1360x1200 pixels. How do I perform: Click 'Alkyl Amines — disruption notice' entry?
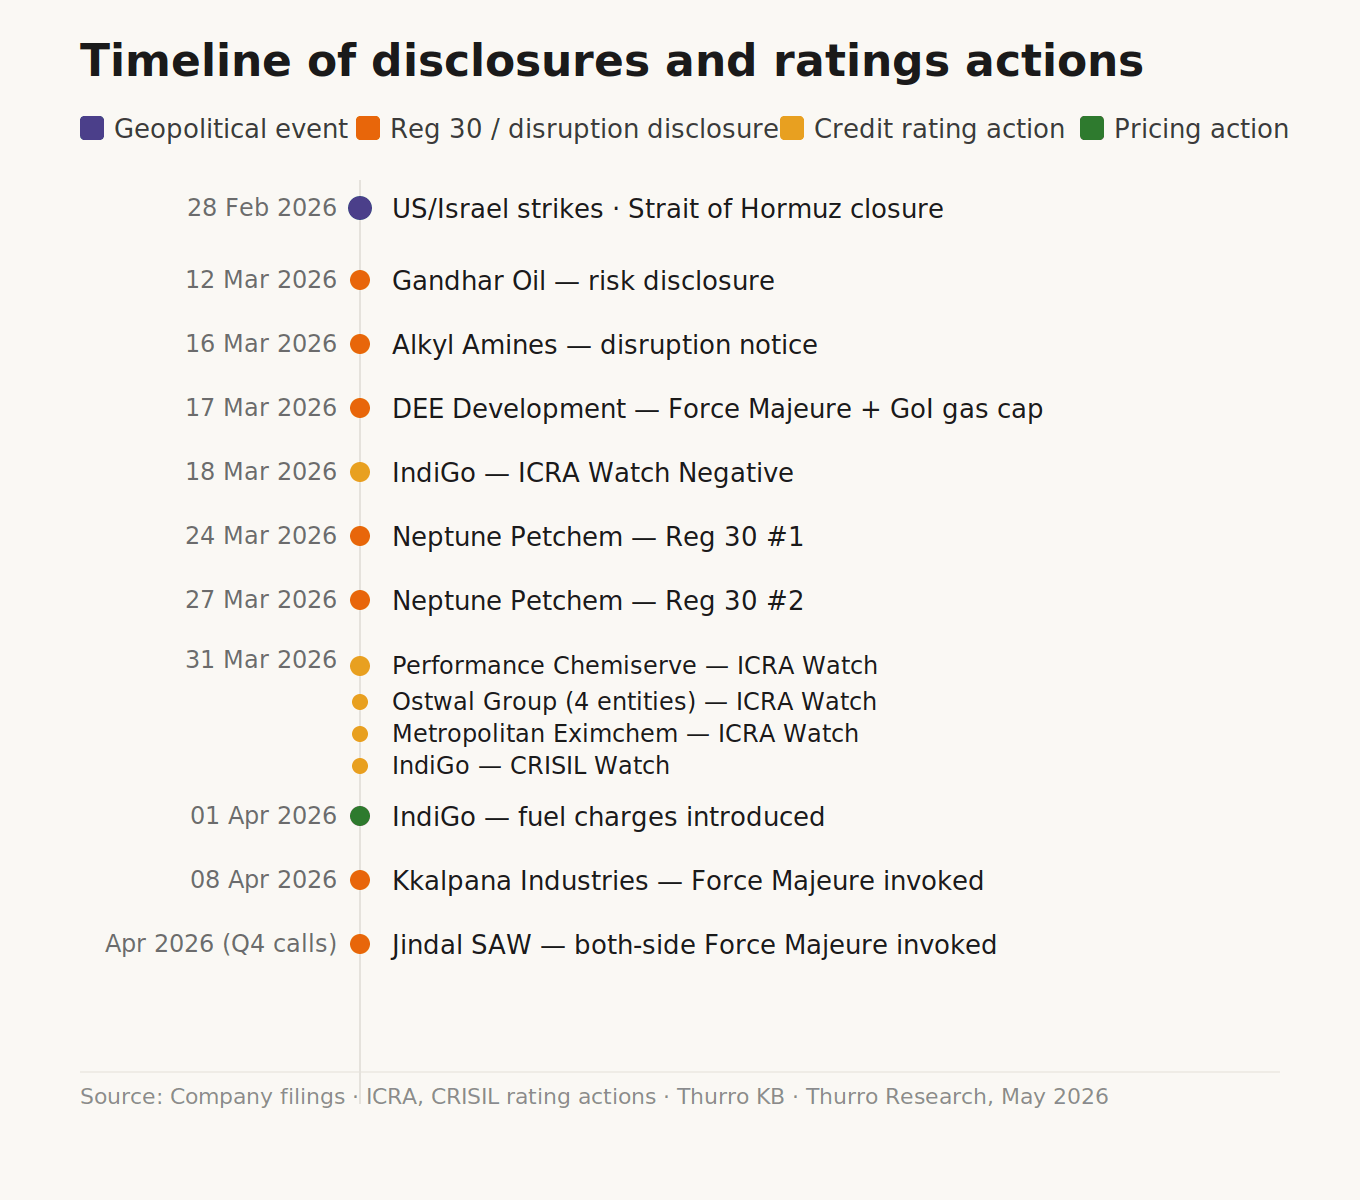[x=605, y=345]
